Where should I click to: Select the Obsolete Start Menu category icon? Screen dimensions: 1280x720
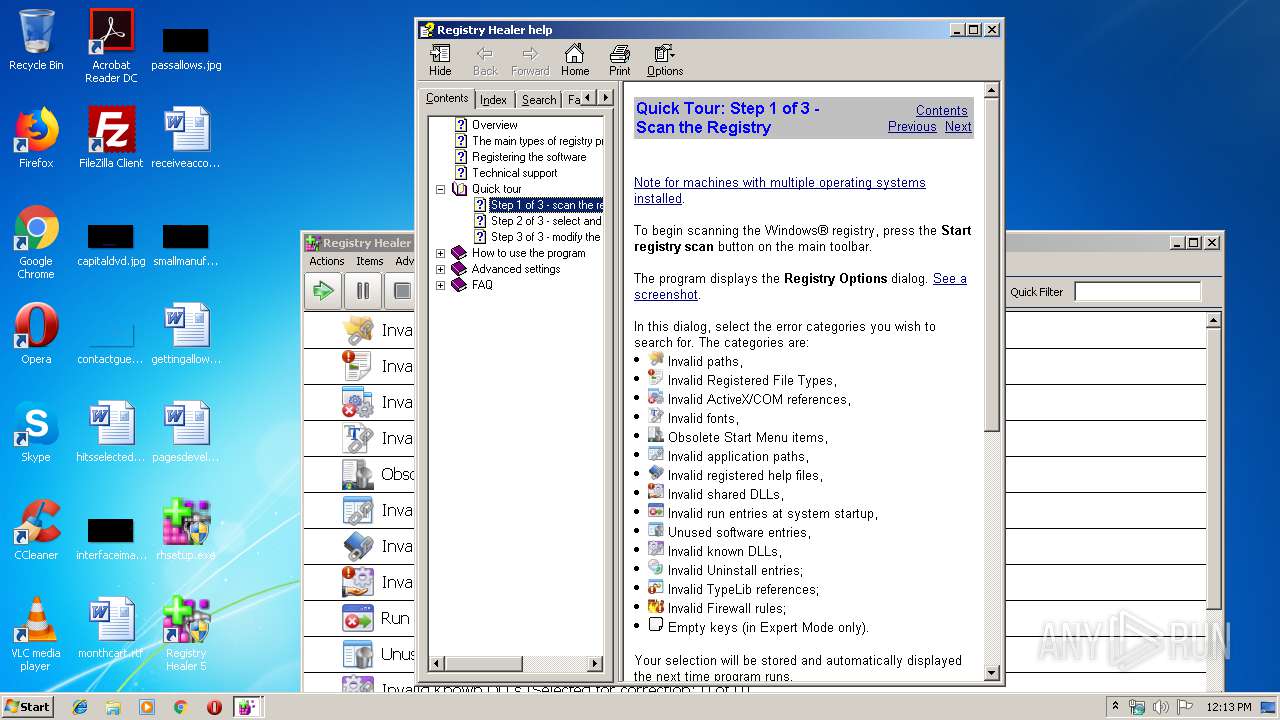[x=358, y=474]
